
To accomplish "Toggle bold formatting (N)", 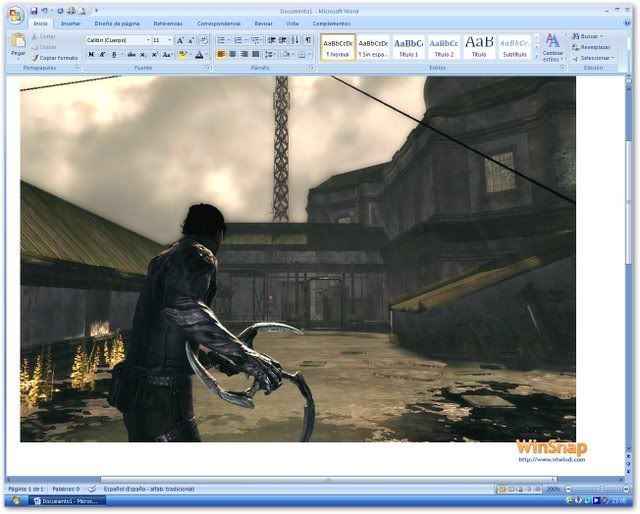I will (91, 54).
